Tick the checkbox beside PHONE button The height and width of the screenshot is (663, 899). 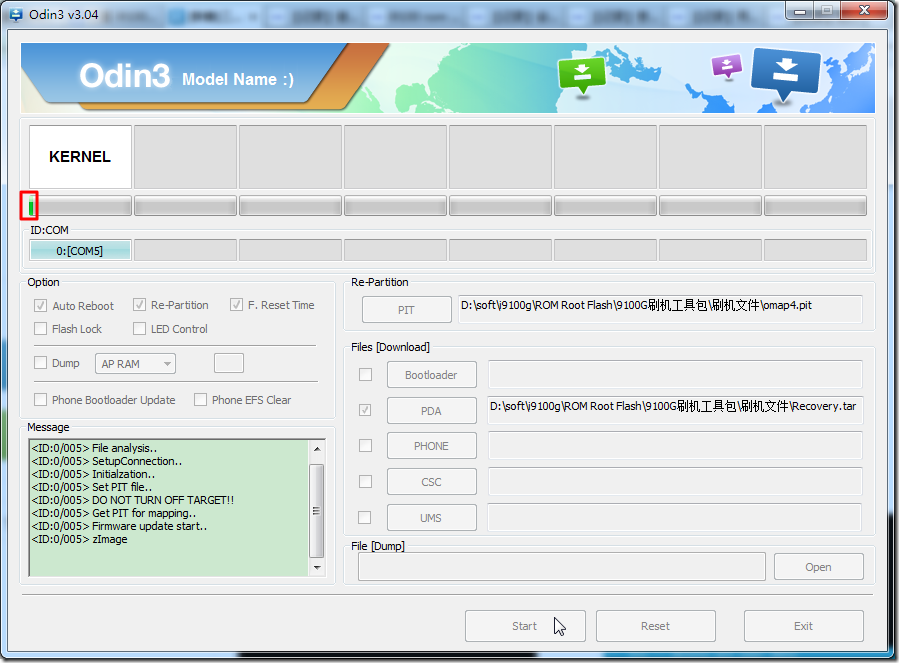365,446
